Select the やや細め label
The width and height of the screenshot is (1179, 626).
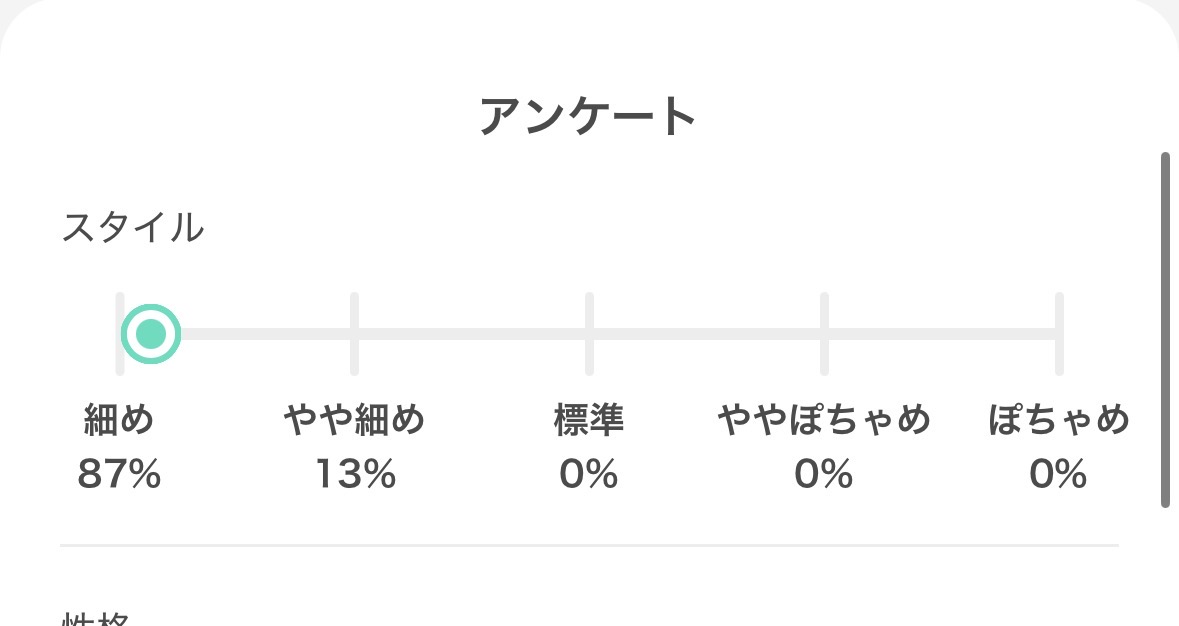pyautogui.click(x=354, y=420)
